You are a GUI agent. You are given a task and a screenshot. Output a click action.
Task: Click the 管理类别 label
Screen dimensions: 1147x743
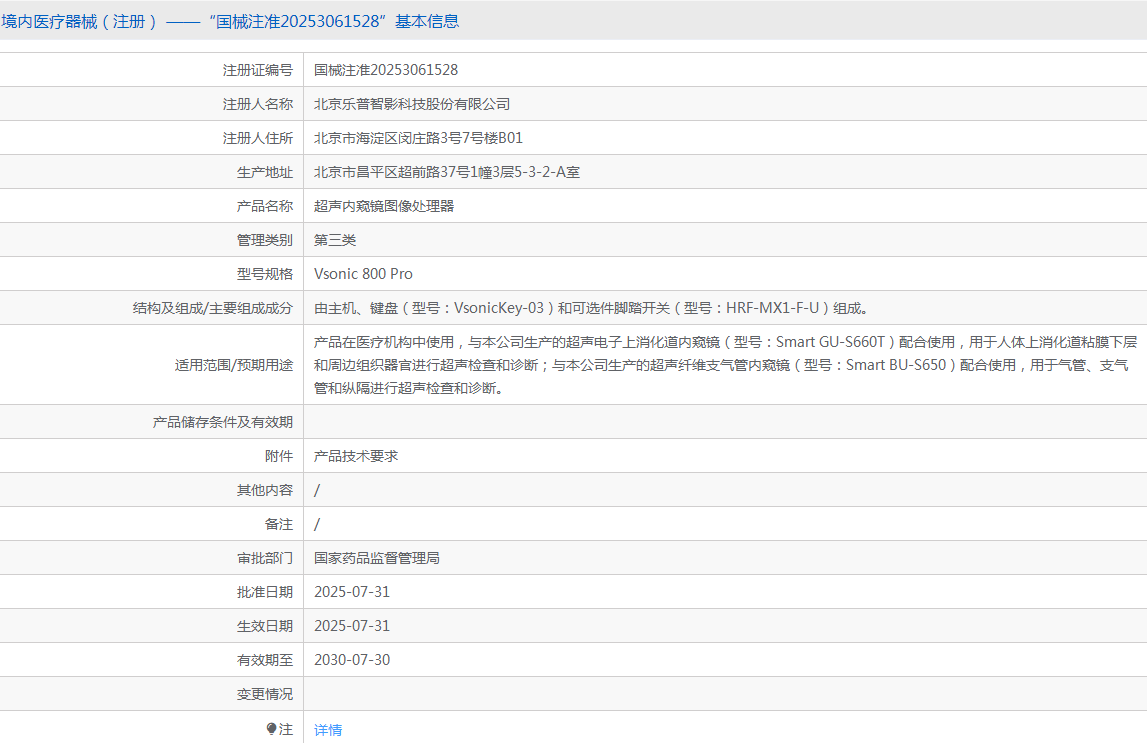[265, 240]
